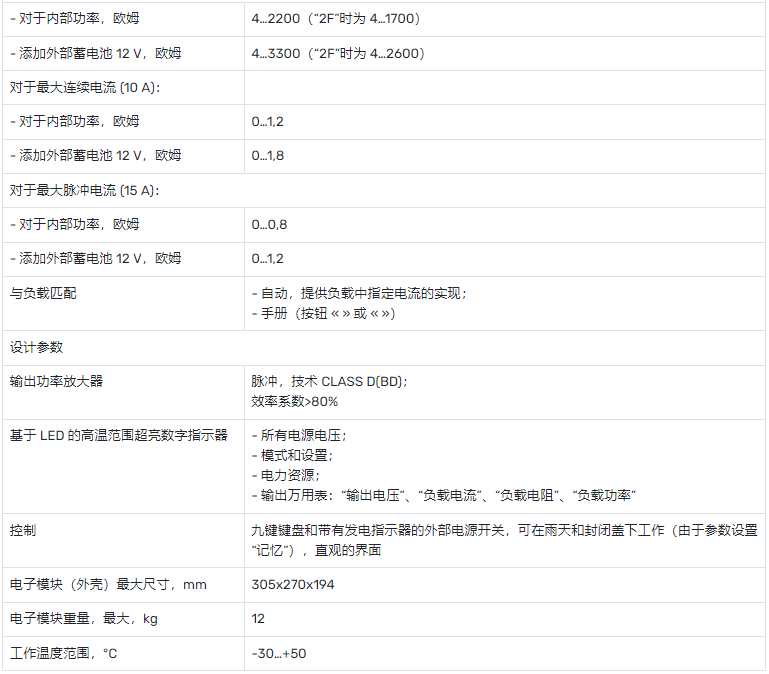
Task: Click the 自动 load matching description line
Action: pyautogui.click(x=360, y=293)
